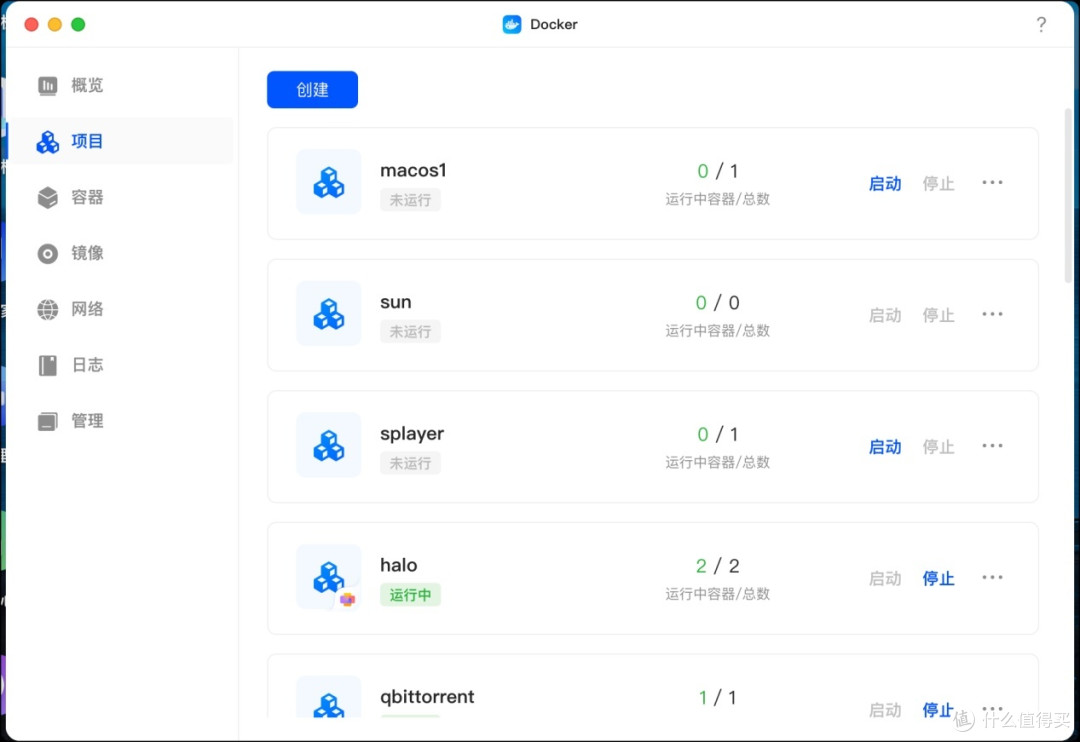Open the 概览 overview sidebar icon
This screenshot has width=1080, height=742.
click(48, 85)
